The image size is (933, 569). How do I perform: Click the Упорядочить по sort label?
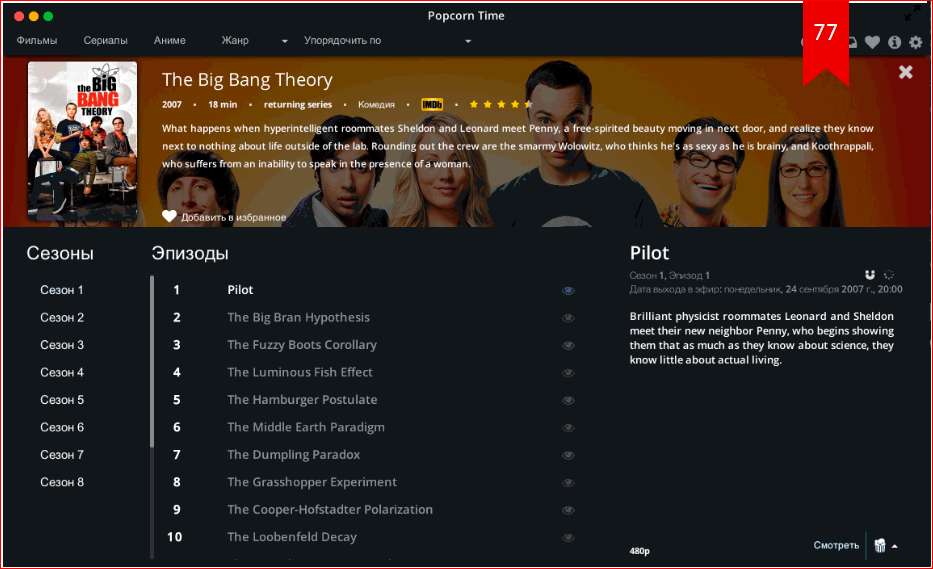pos(342,40)
